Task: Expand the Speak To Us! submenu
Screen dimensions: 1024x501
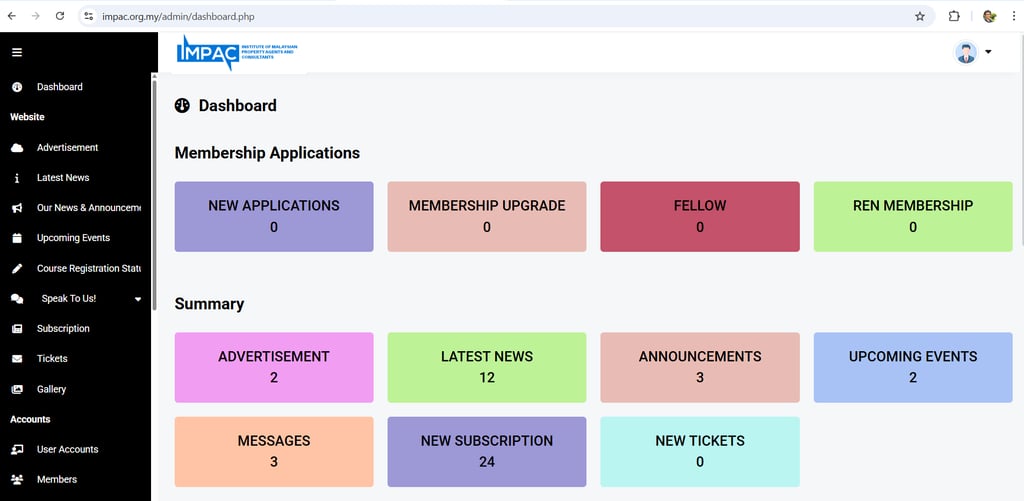Action: coord(138,299)
